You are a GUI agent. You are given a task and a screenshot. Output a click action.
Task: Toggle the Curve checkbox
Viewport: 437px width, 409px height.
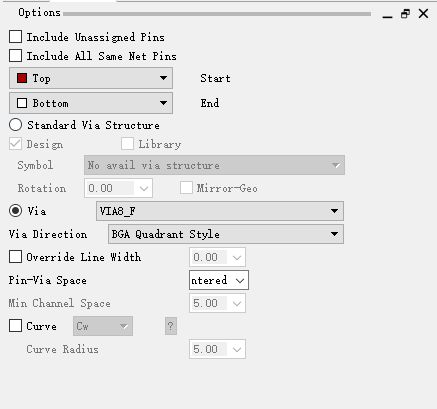click(x=15, y=326)
